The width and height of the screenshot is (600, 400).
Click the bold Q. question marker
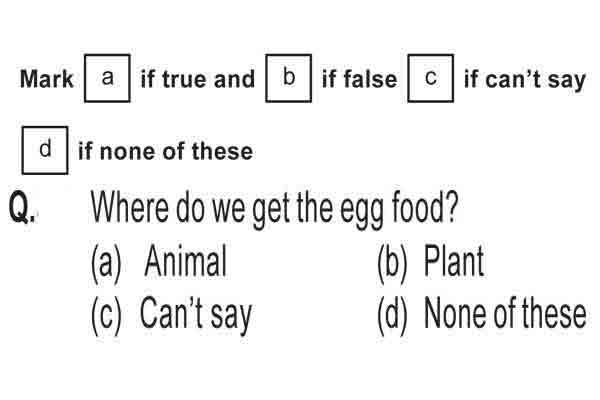click(22, 209)
